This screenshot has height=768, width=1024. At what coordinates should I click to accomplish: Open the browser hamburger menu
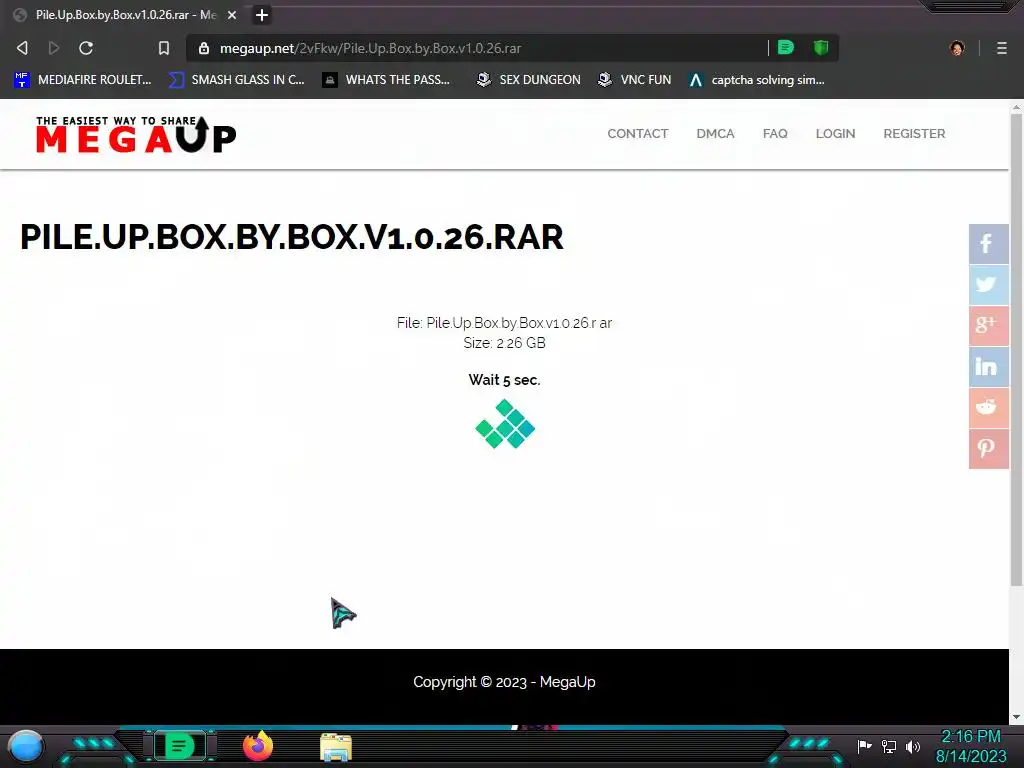[x=1001, y=48]
